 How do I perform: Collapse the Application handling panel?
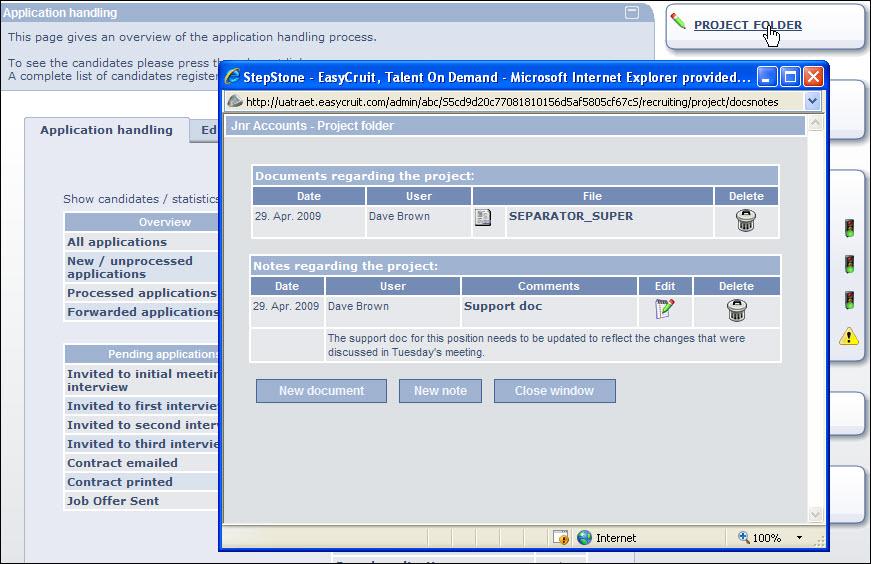coord(632,12)
